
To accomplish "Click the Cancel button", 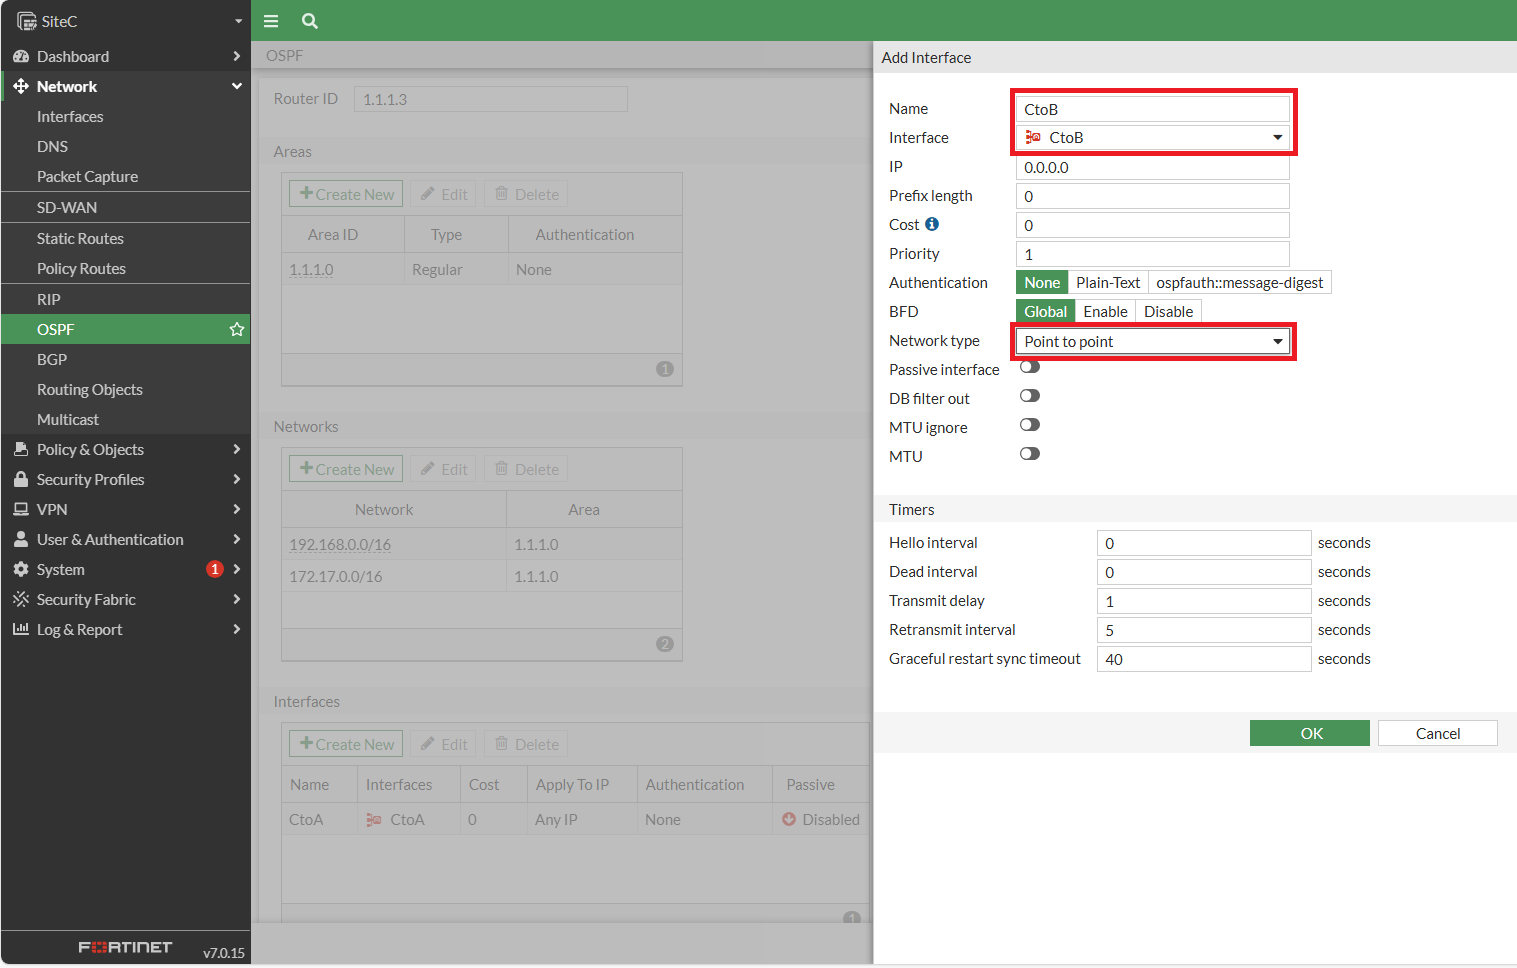I will [x=1438, y=733].
